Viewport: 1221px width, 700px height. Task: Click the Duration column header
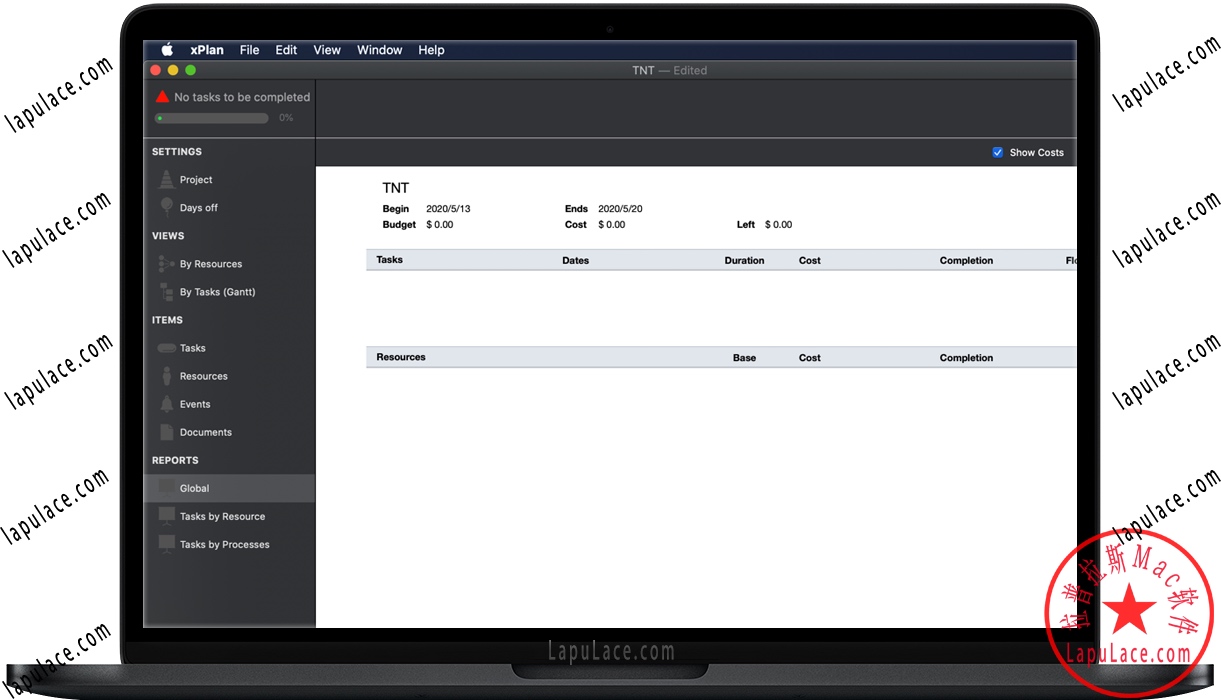[744, 260]
